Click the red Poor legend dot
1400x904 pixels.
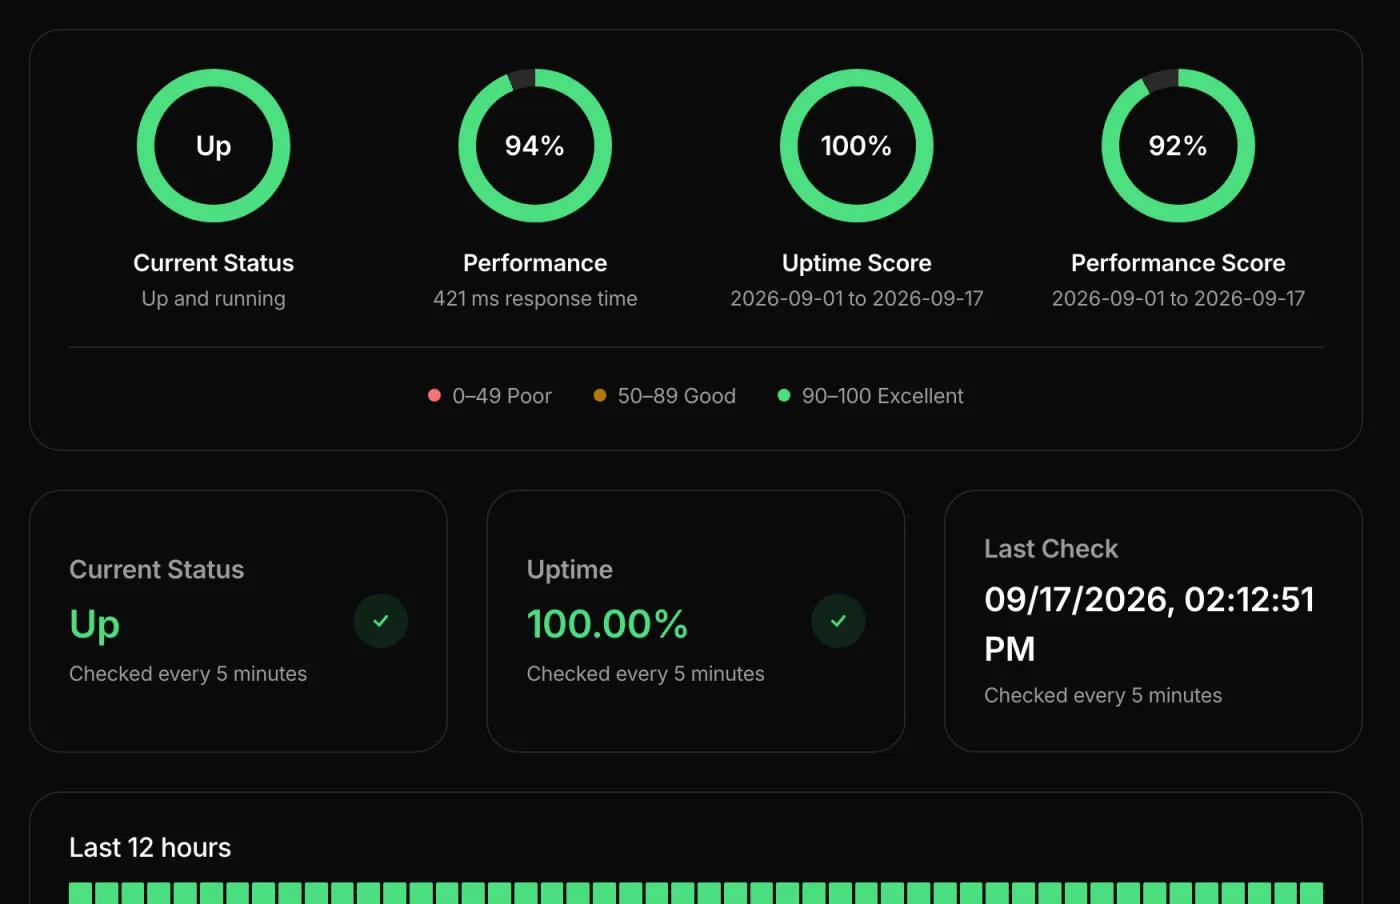[434, 395]
